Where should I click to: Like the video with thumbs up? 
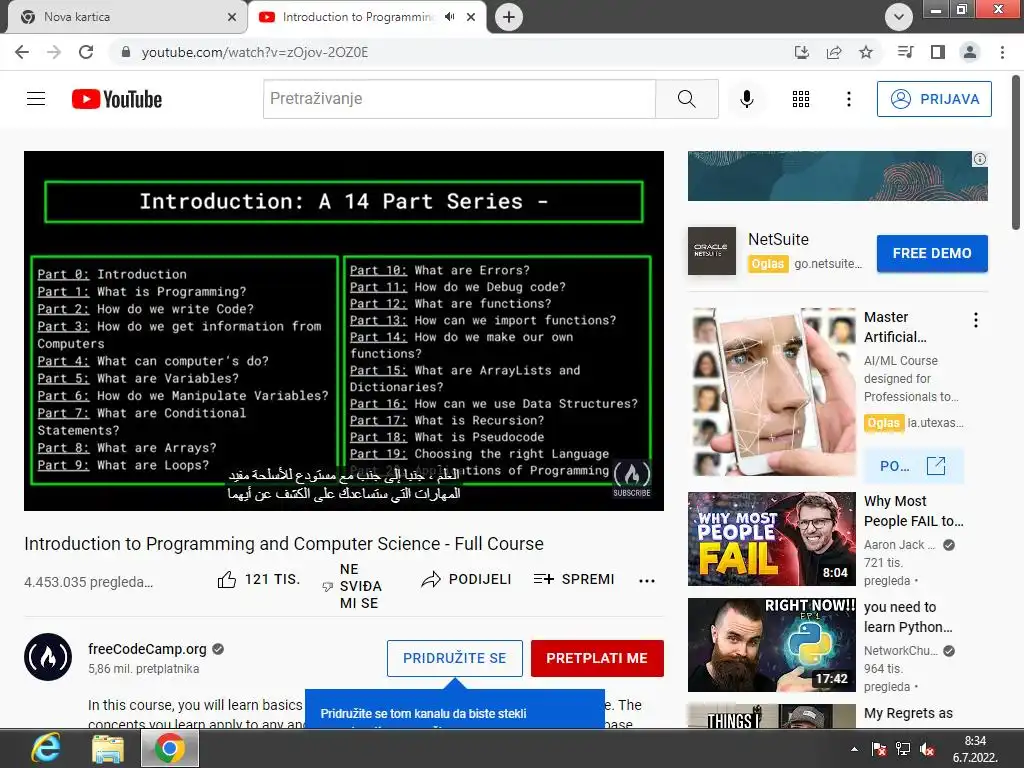[x=258, y=579]
